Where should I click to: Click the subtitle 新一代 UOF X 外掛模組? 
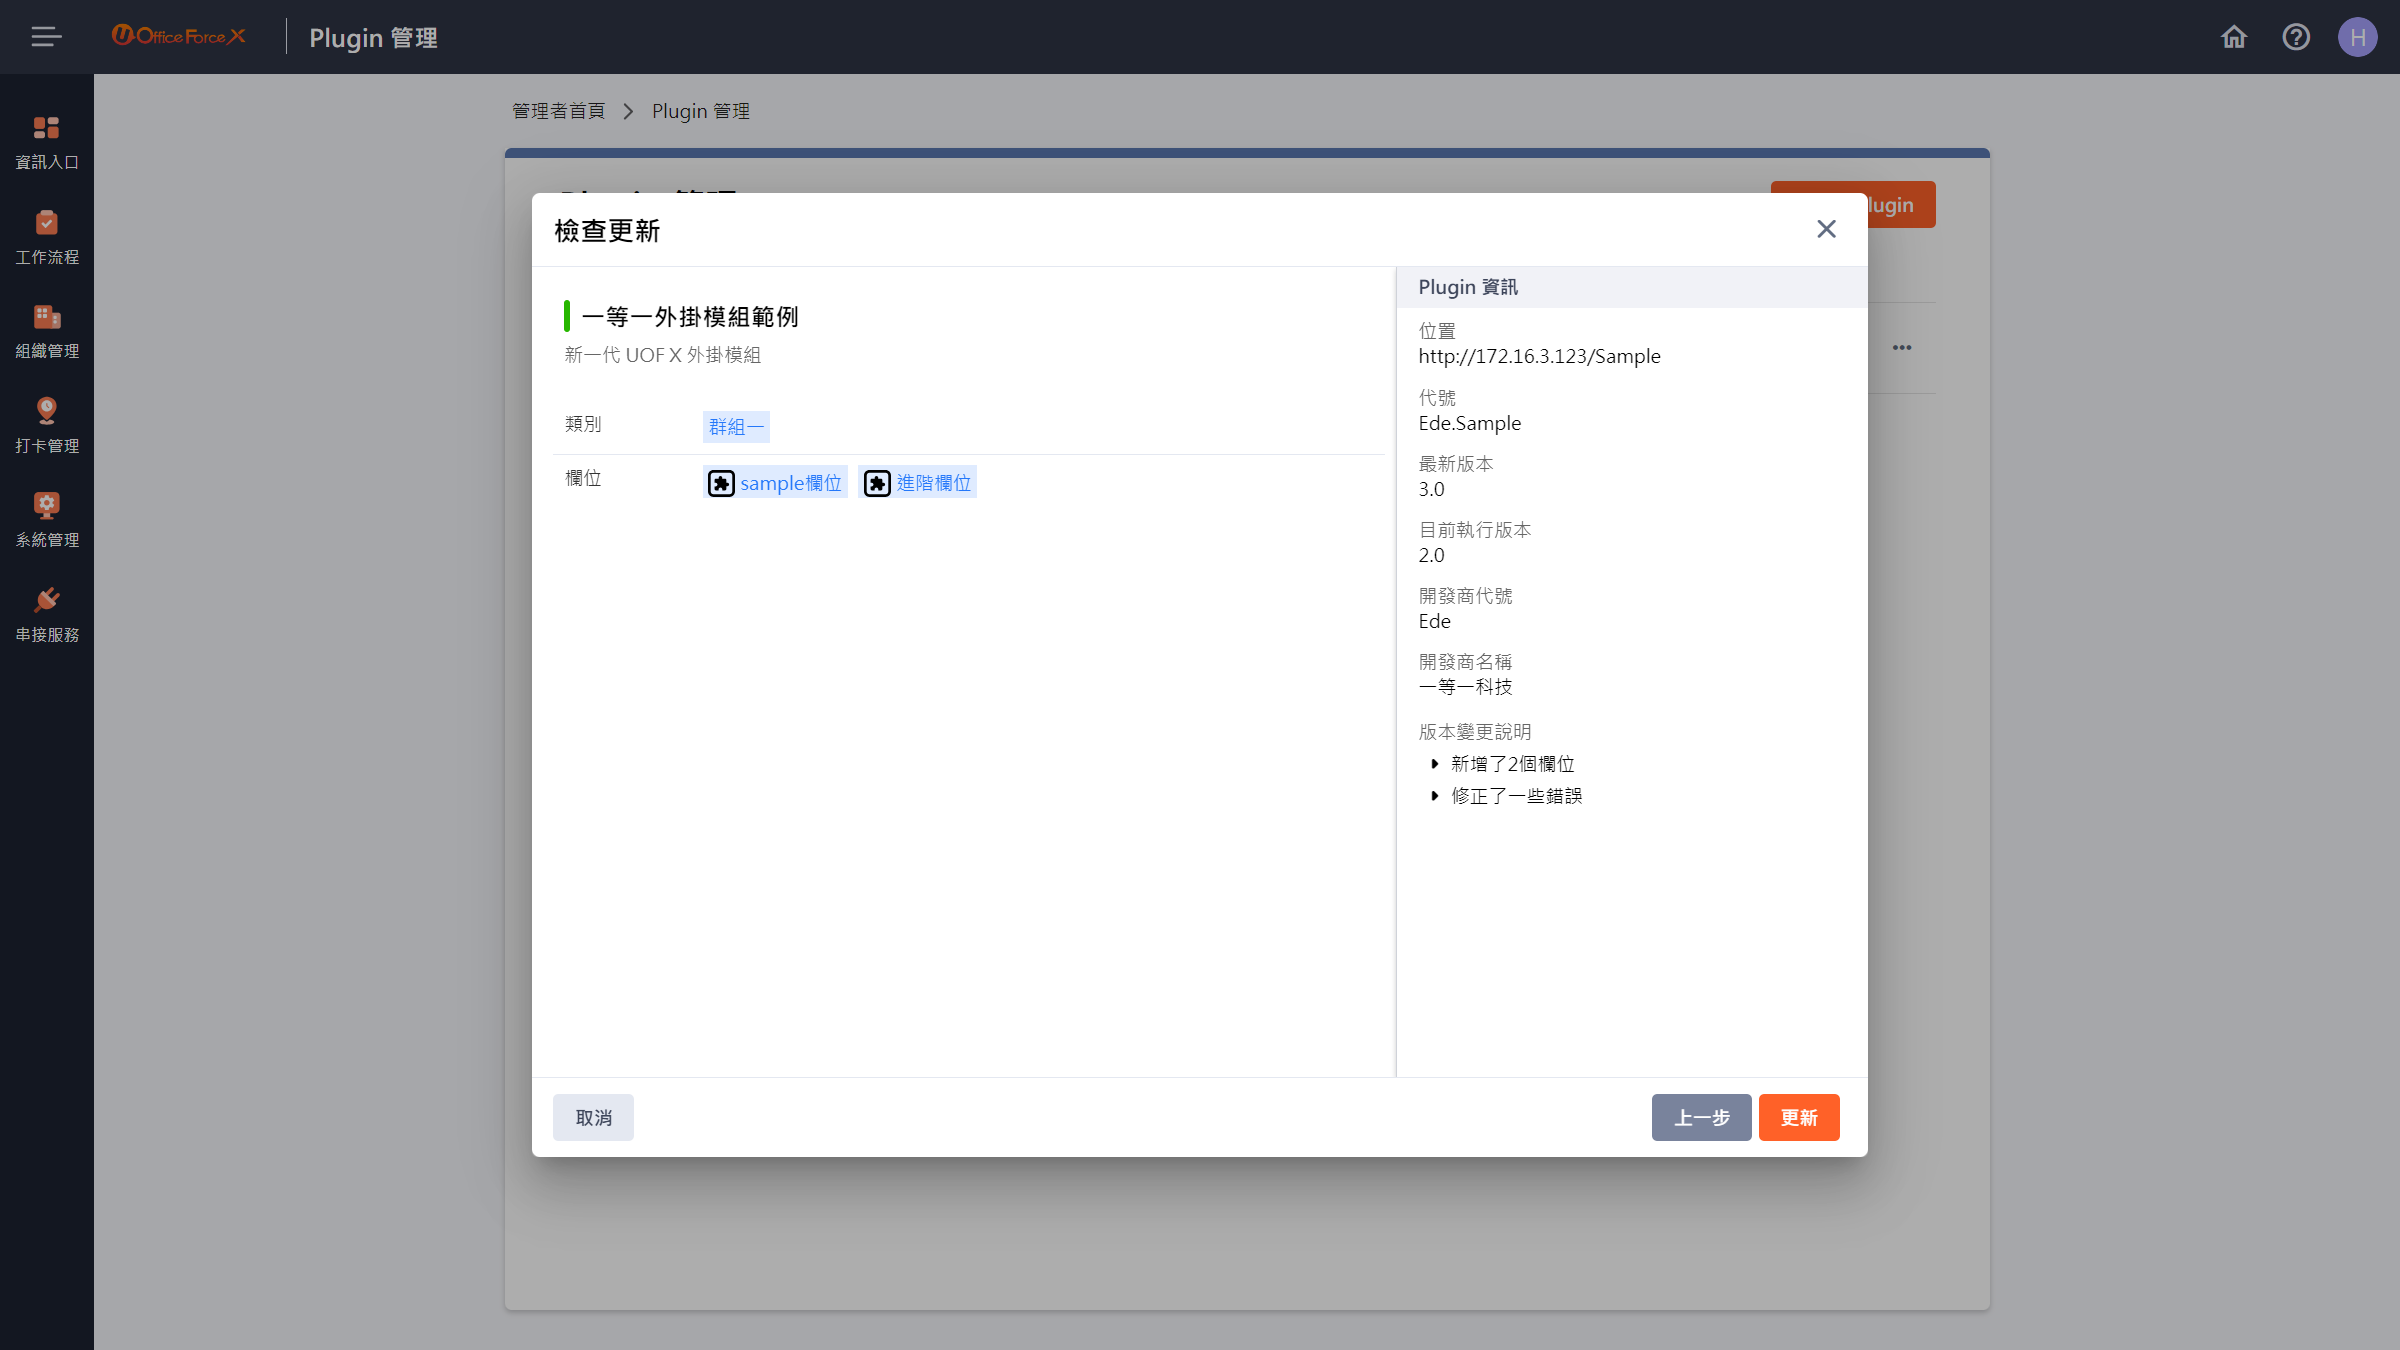point(662,355)
